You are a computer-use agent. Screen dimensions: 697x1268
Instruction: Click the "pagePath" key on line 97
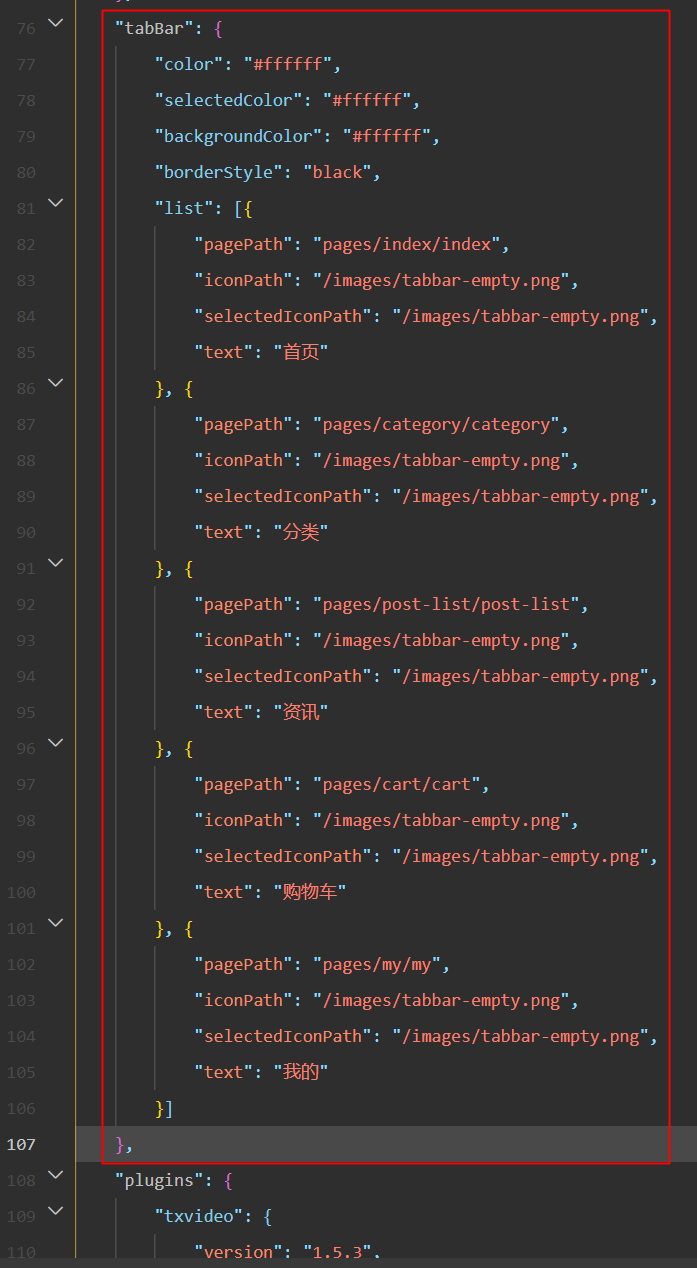click(243, 784)
